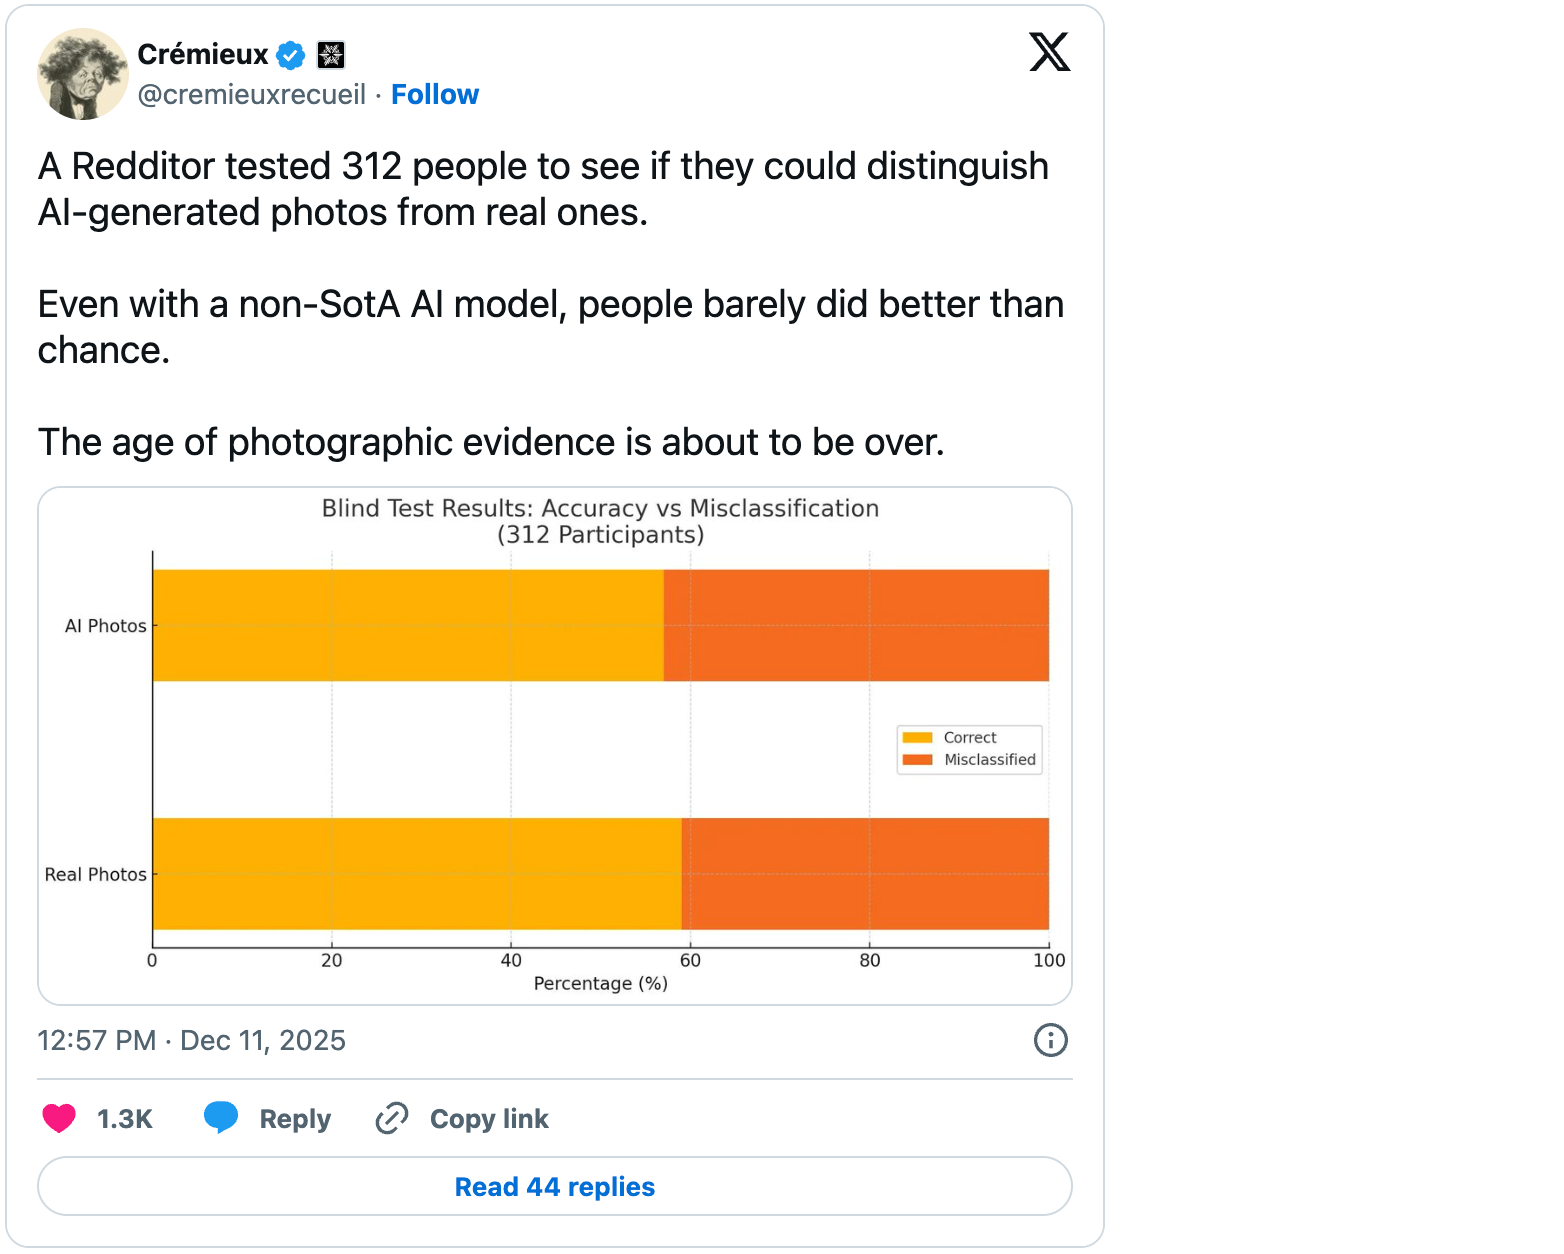The image size is (1564, 1254).
Task: Click the blue verified checkmark badge
Action: click(x=291, y=55)
